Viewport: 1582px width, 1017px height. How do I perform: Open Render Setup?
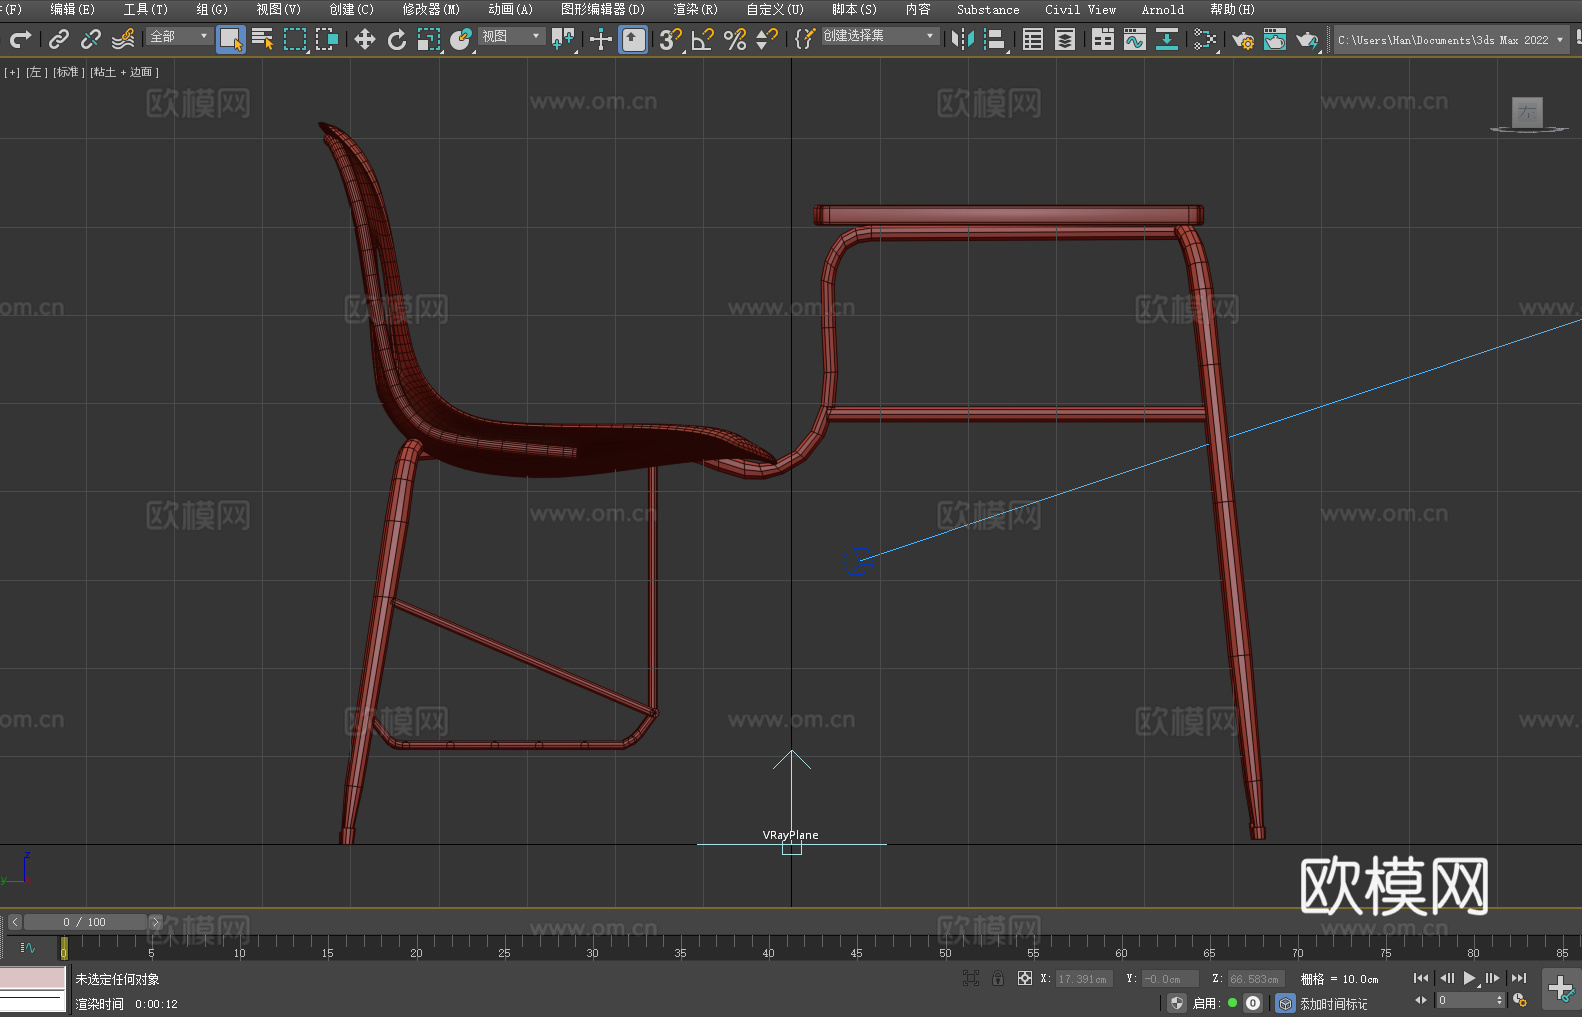[x=1243, y=39]
